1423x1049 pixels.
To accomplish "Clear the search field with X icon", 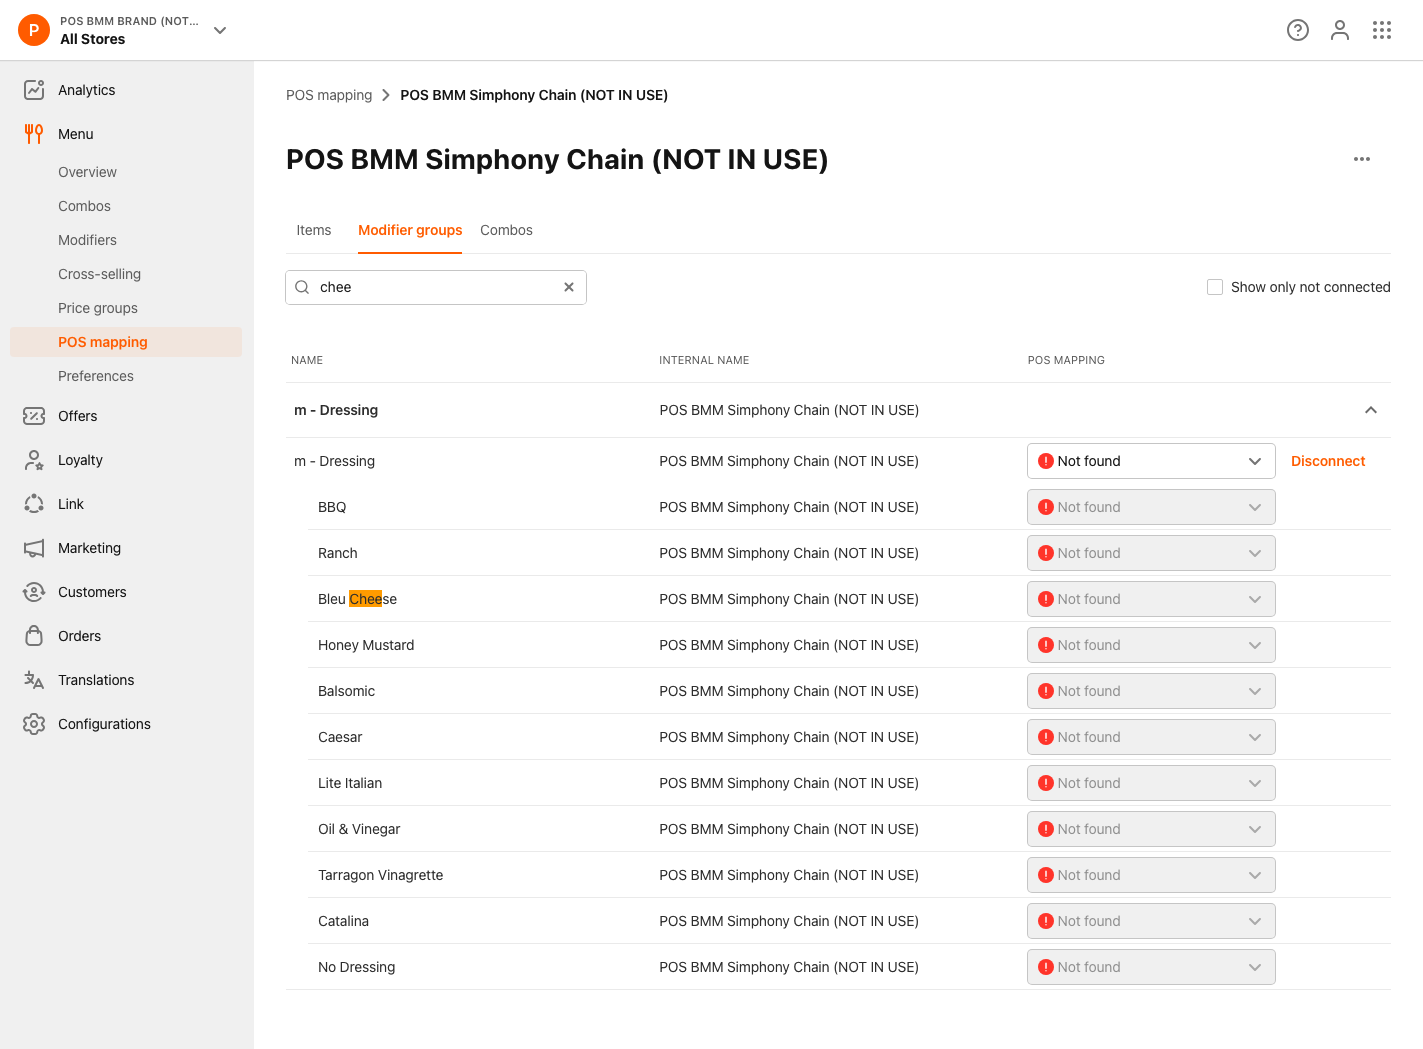I will (569, 287).
